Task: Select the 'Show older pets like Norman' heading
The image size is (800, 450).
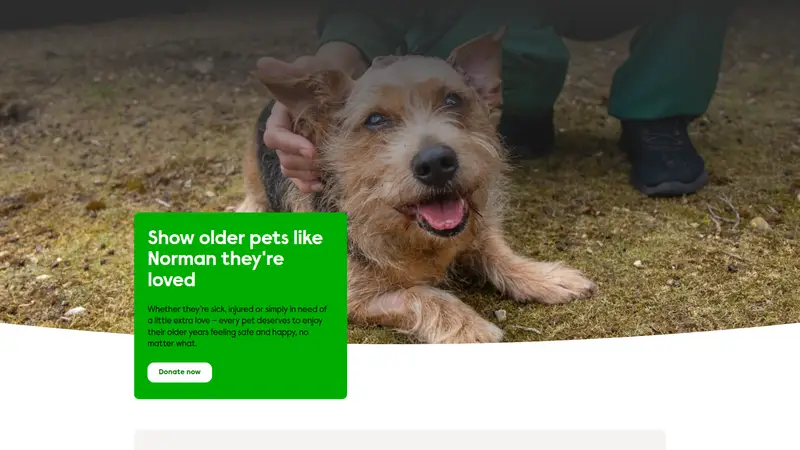Action: point(235,259)
